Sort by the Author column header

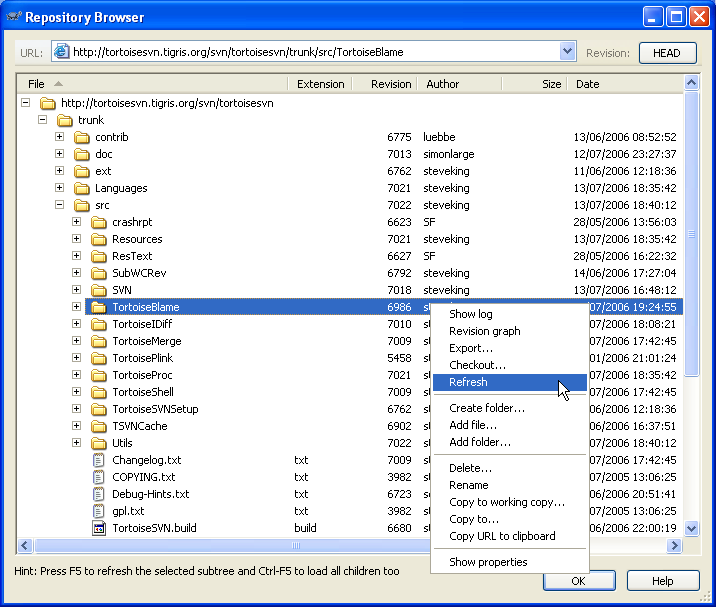(x=459, y=84)
